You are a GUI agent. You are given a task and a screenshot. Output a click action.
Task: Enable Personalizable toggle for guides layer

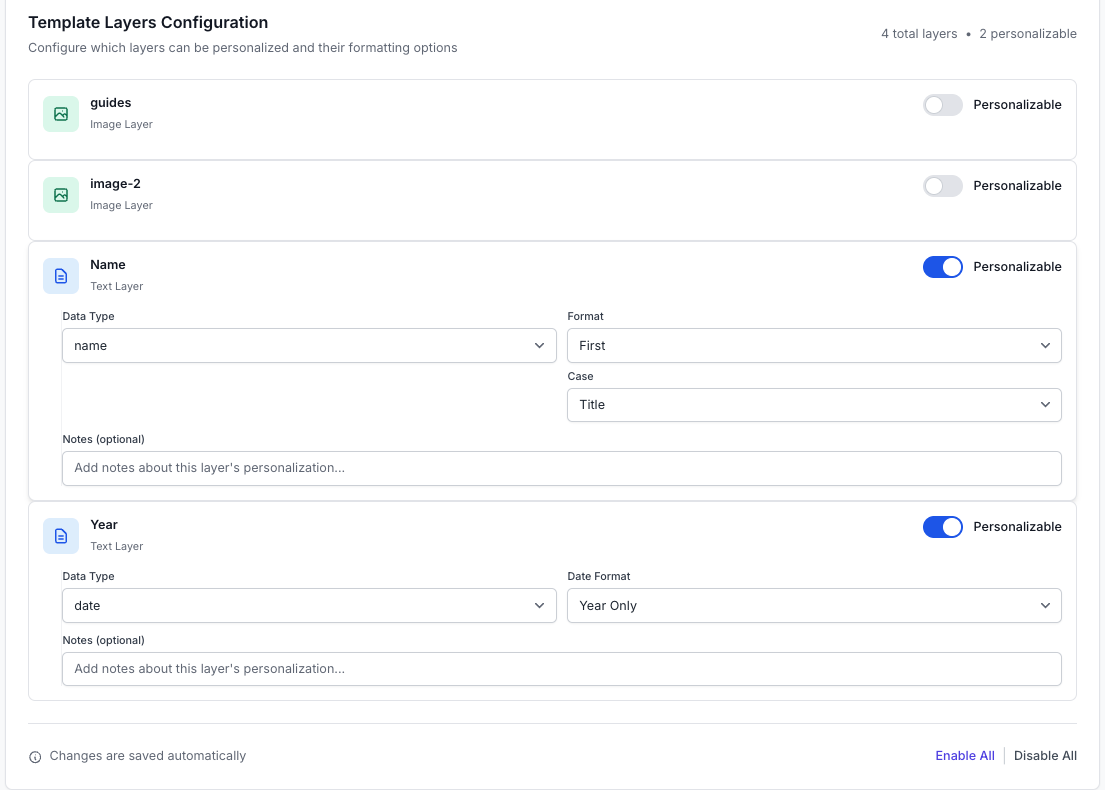pos(942,105)
